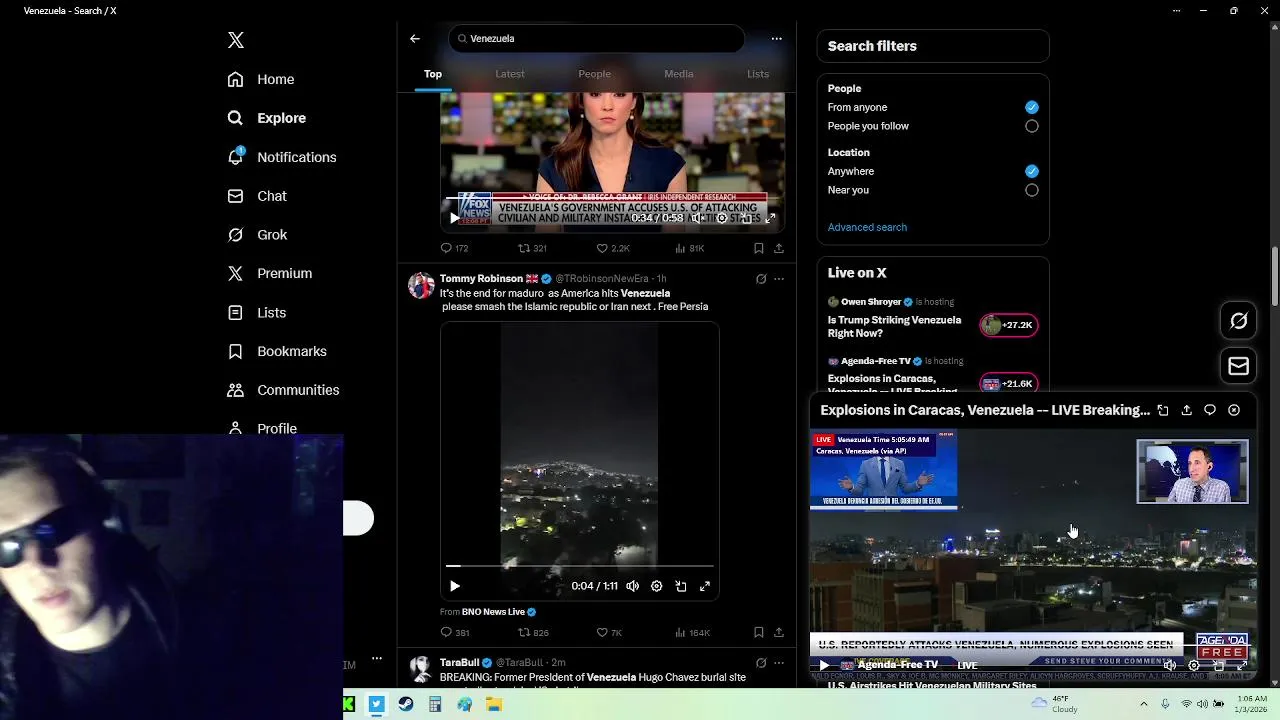Seek in Tommy Robinson video progress bar
The image size is (1280, 720).
tap(580, 567)
